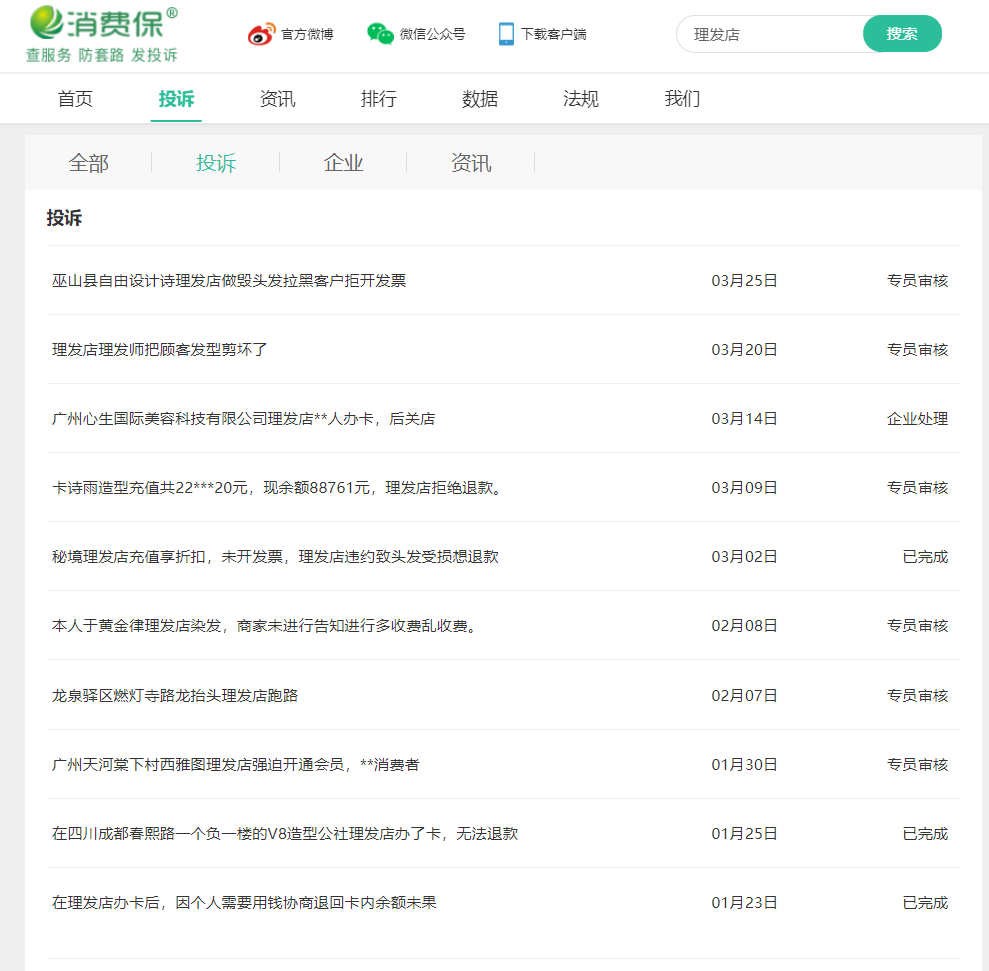
Task: Click the date 02月08日
Action: pos(744,626)
